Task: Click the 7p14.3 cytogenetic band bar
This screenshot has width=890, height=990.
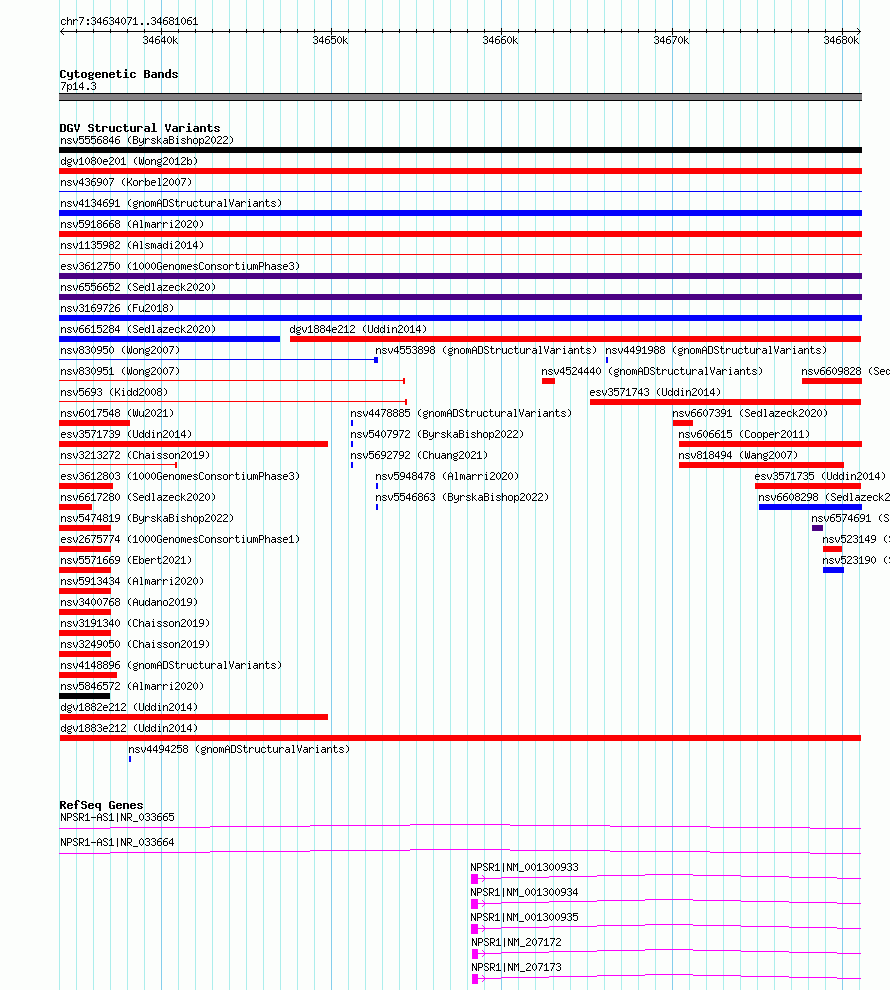Action: pos(460,97)
